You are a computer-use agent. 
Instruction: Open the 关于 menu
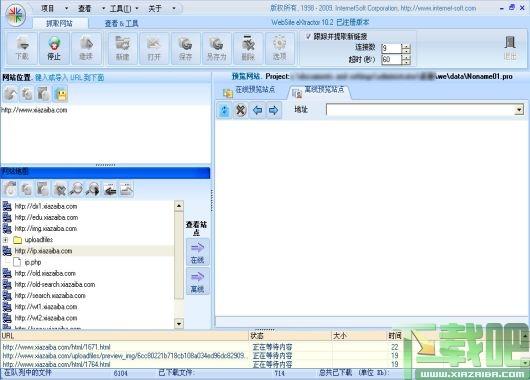click(155, 8)
